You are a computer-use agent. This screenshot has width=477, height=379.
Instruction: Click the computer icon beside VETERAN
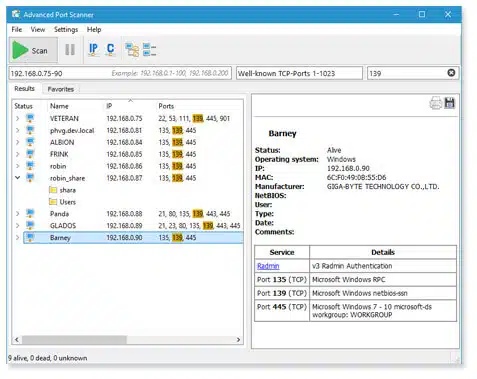tap(30, 118)
